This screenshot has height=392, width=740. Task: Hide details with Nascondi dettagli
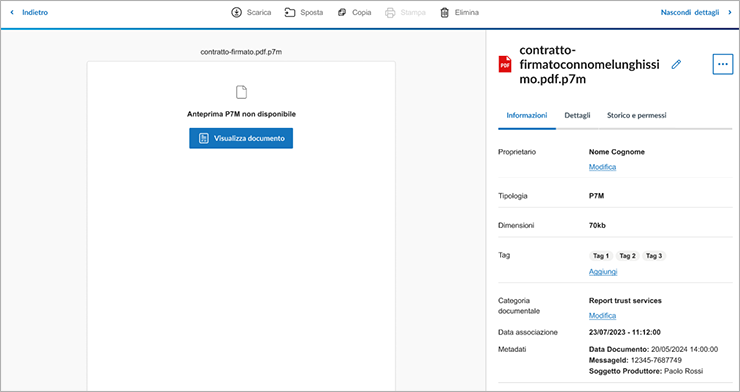[690, 13]
